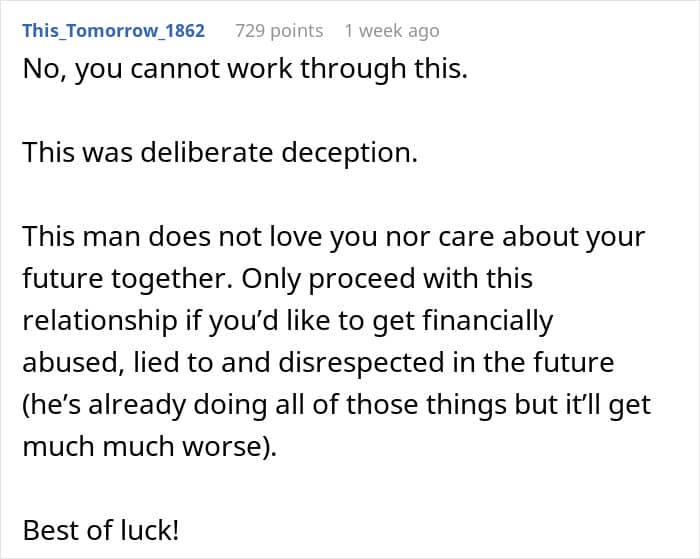Click the word 'deliberate' in the second paragraph
This screenshot has height=559, width=700.
click(207, 153)
